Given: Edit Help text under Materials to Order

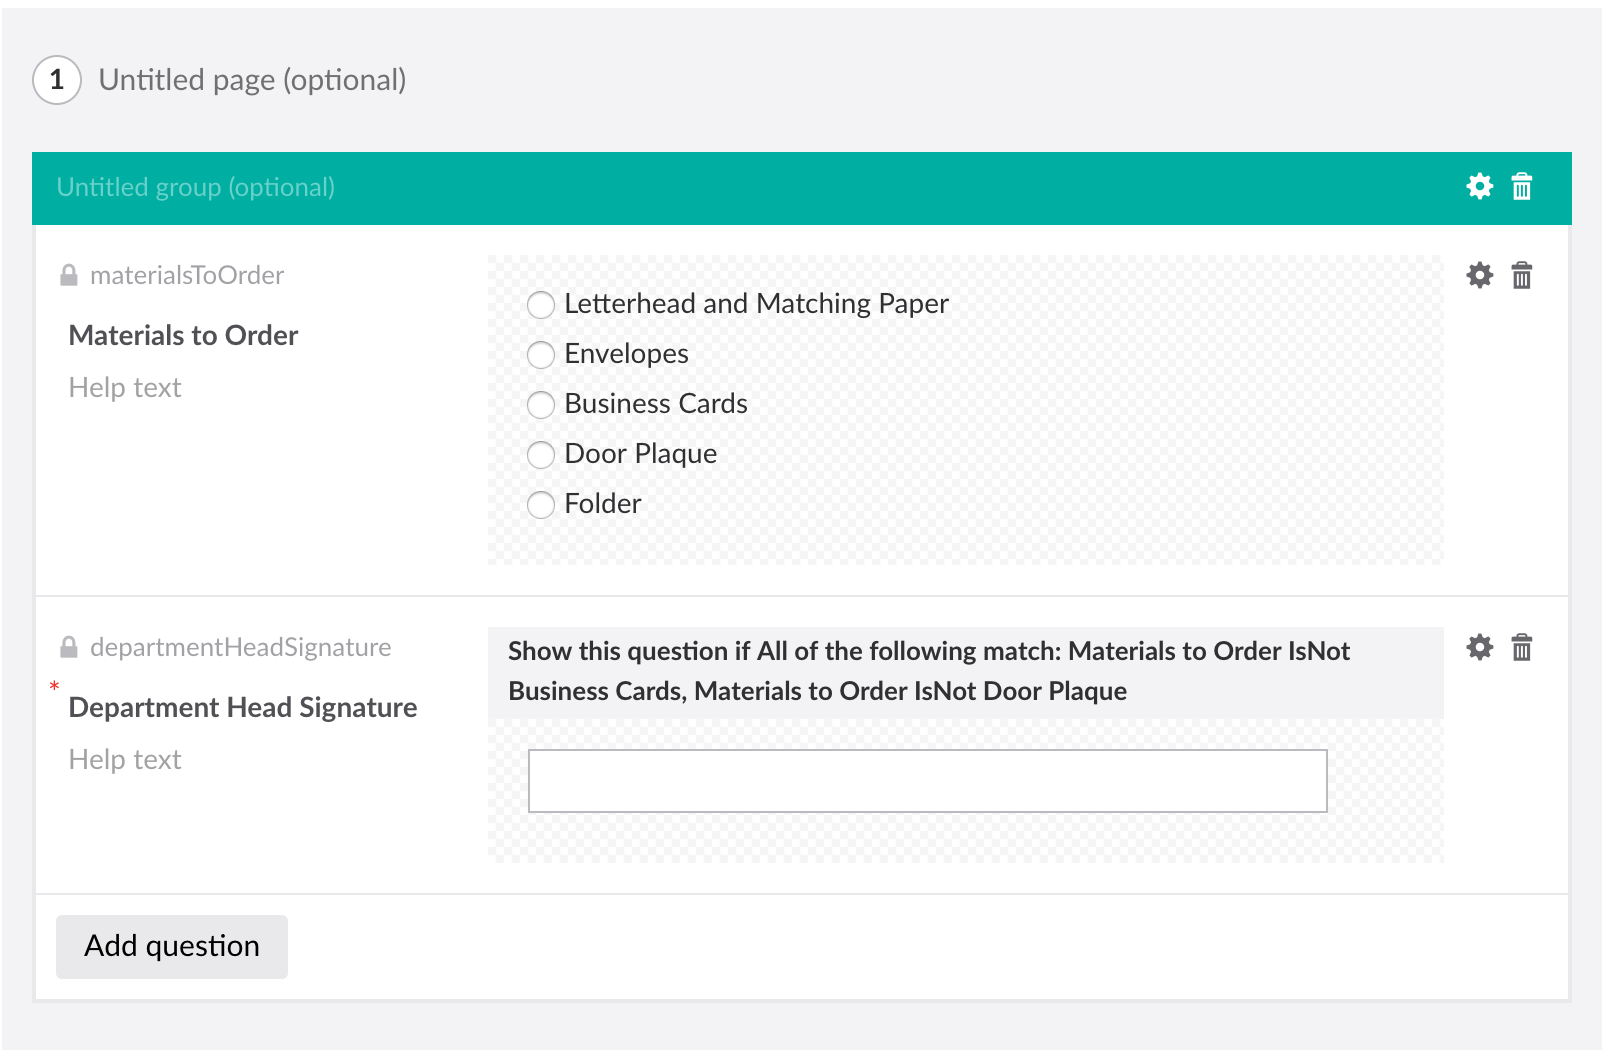Looking at the screenshot, I should point(124,388).
